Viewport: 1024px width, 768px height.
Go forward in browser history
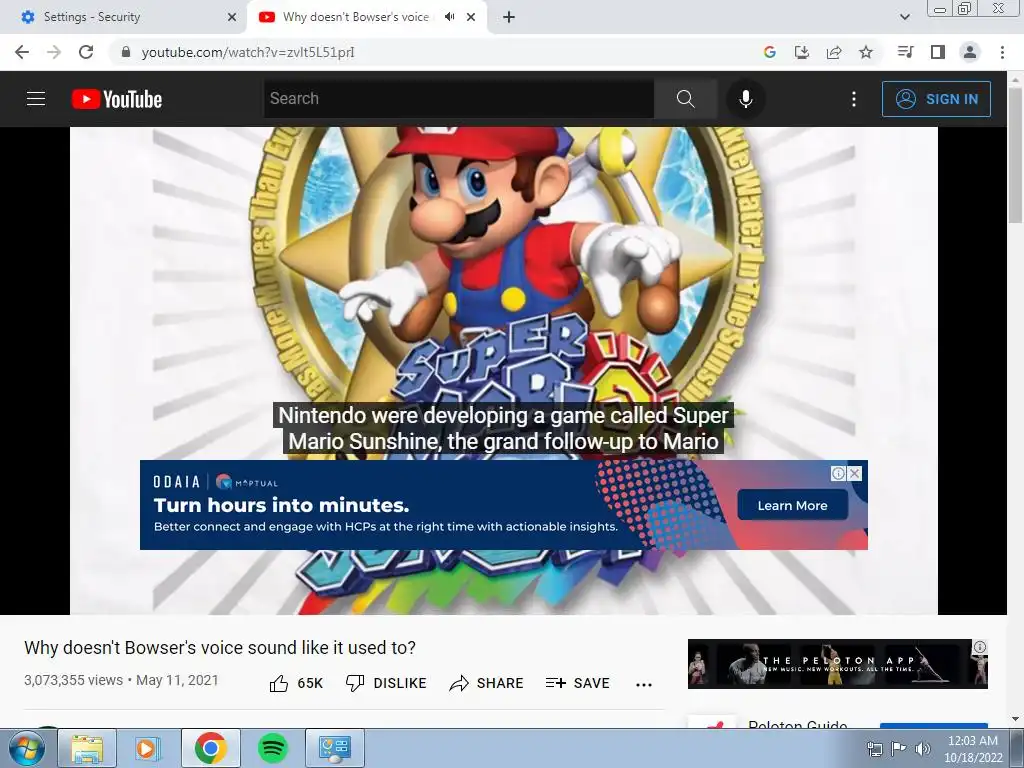pyautogui.click(x=54, y=52)
